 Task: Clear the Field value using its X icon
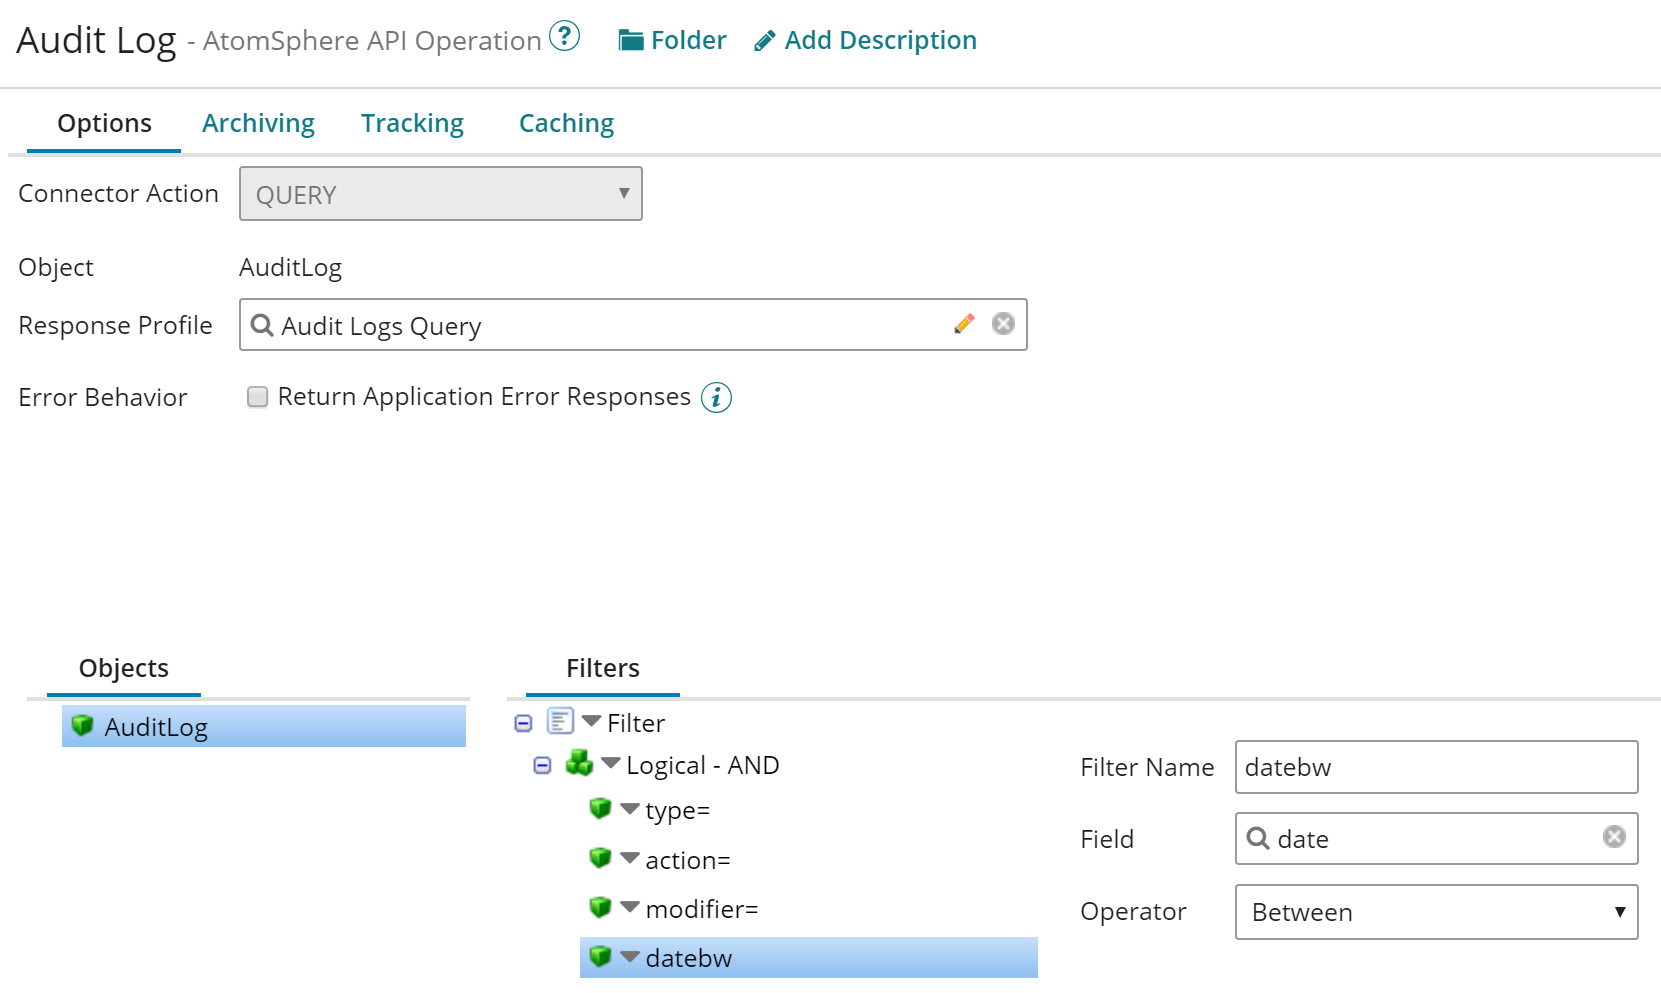[x=1613, y=837]
